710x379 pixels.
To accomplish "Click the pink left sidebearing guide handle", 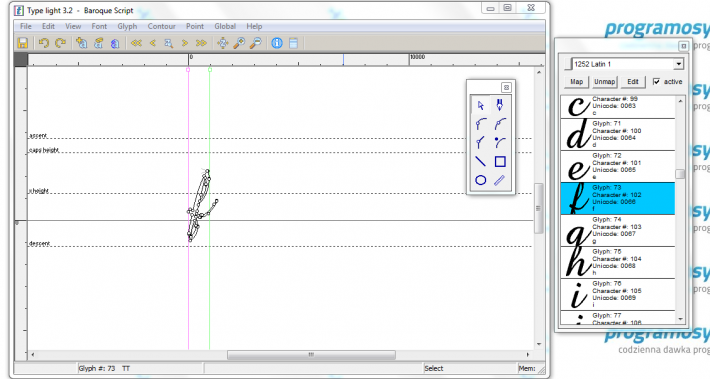I will click(188, 70).
